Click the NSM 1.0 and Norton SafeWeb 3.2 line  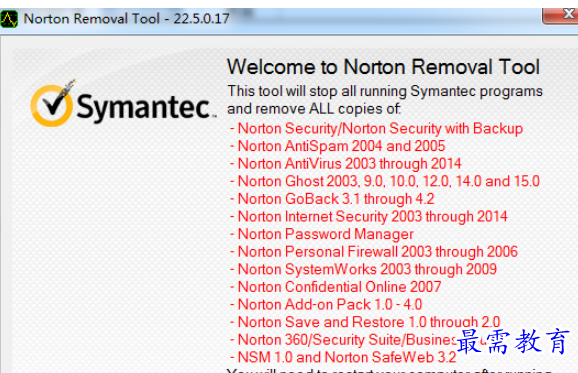tap(343, 358)
